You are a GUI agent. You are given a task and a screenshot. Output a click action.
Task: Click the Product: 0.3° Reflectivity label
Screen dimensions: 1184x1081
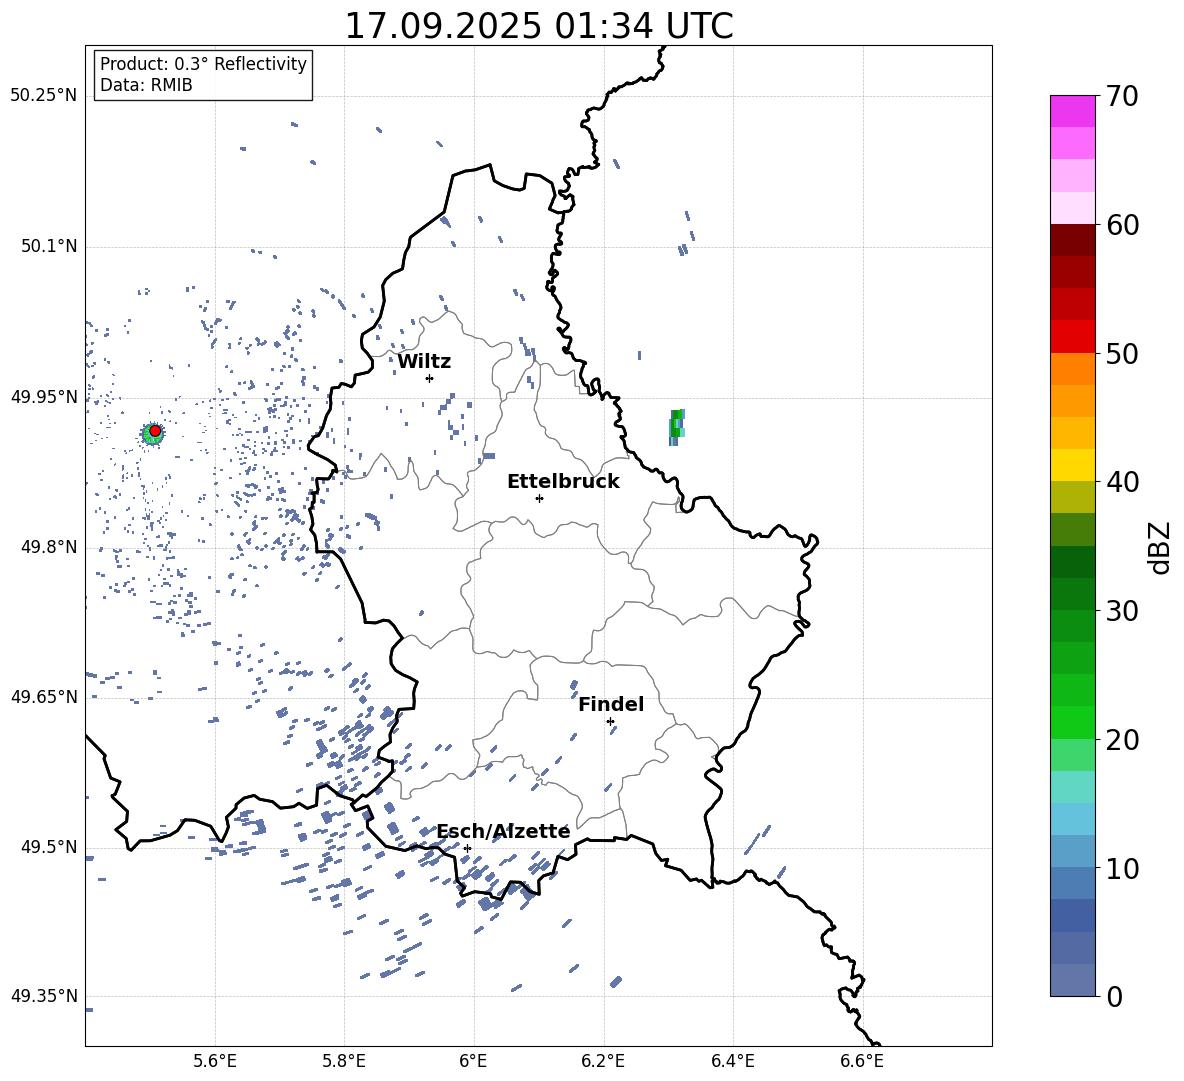[203, 64]
